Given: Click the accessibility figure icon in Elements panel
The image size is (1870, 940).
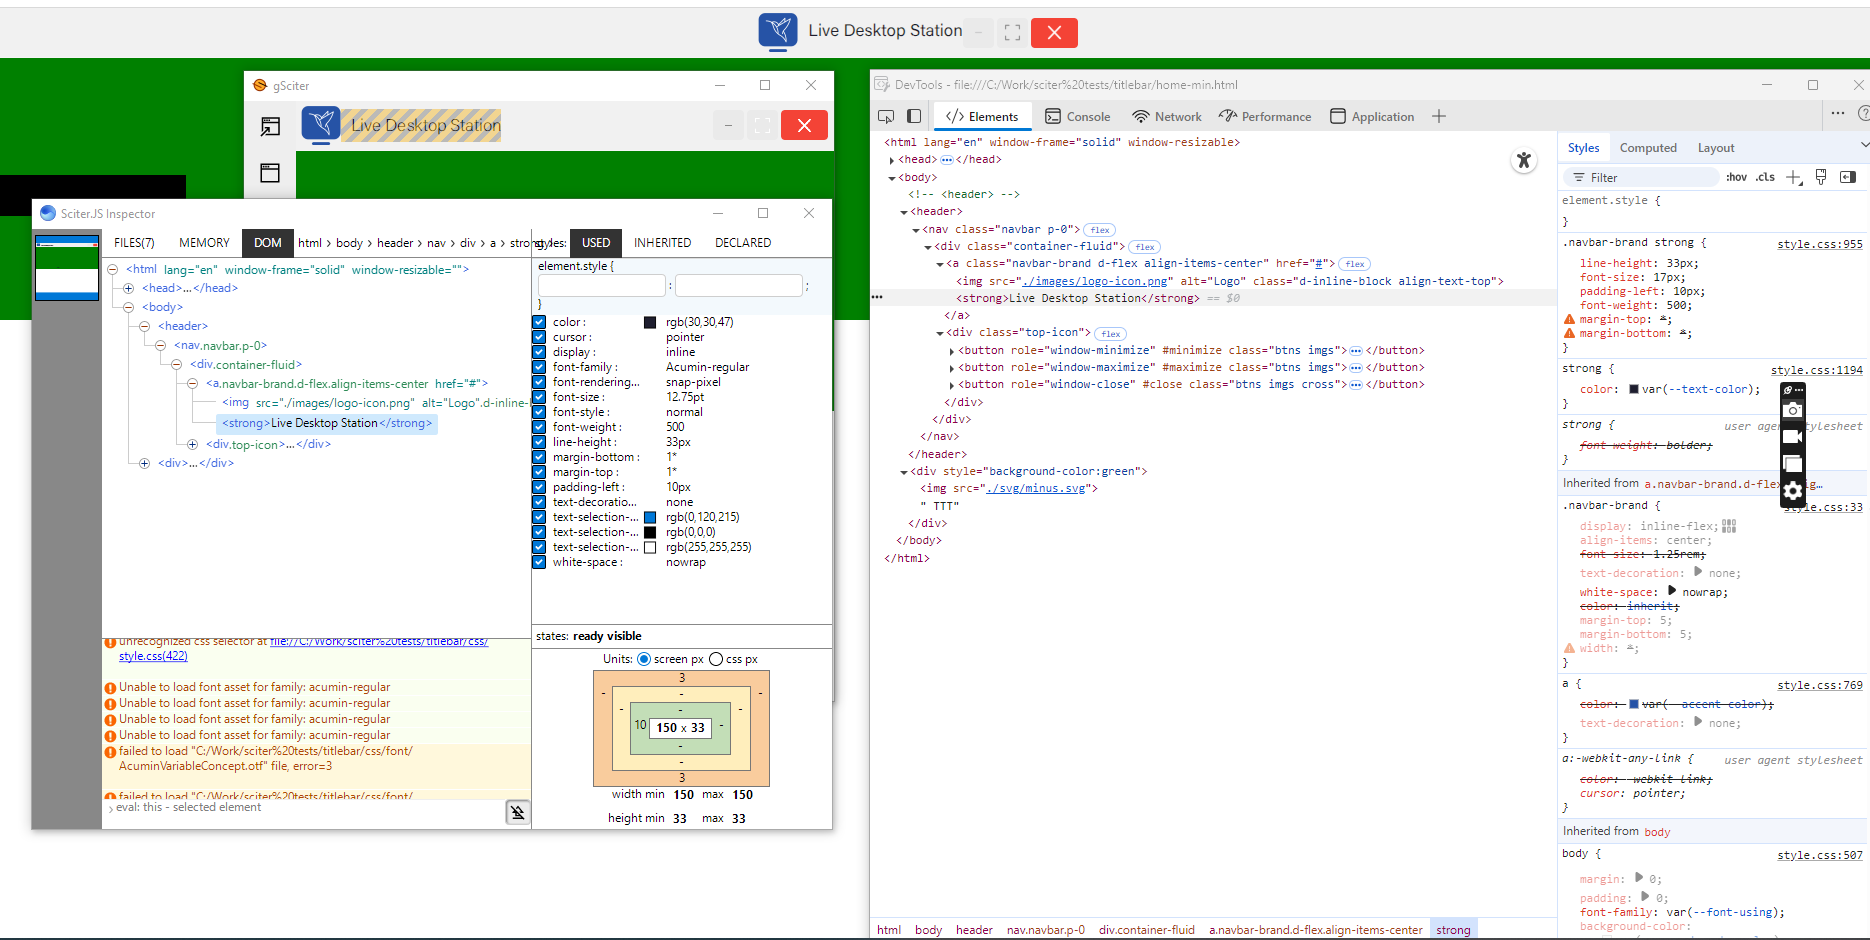Looking at the screenshot, I should (1524, 160).
